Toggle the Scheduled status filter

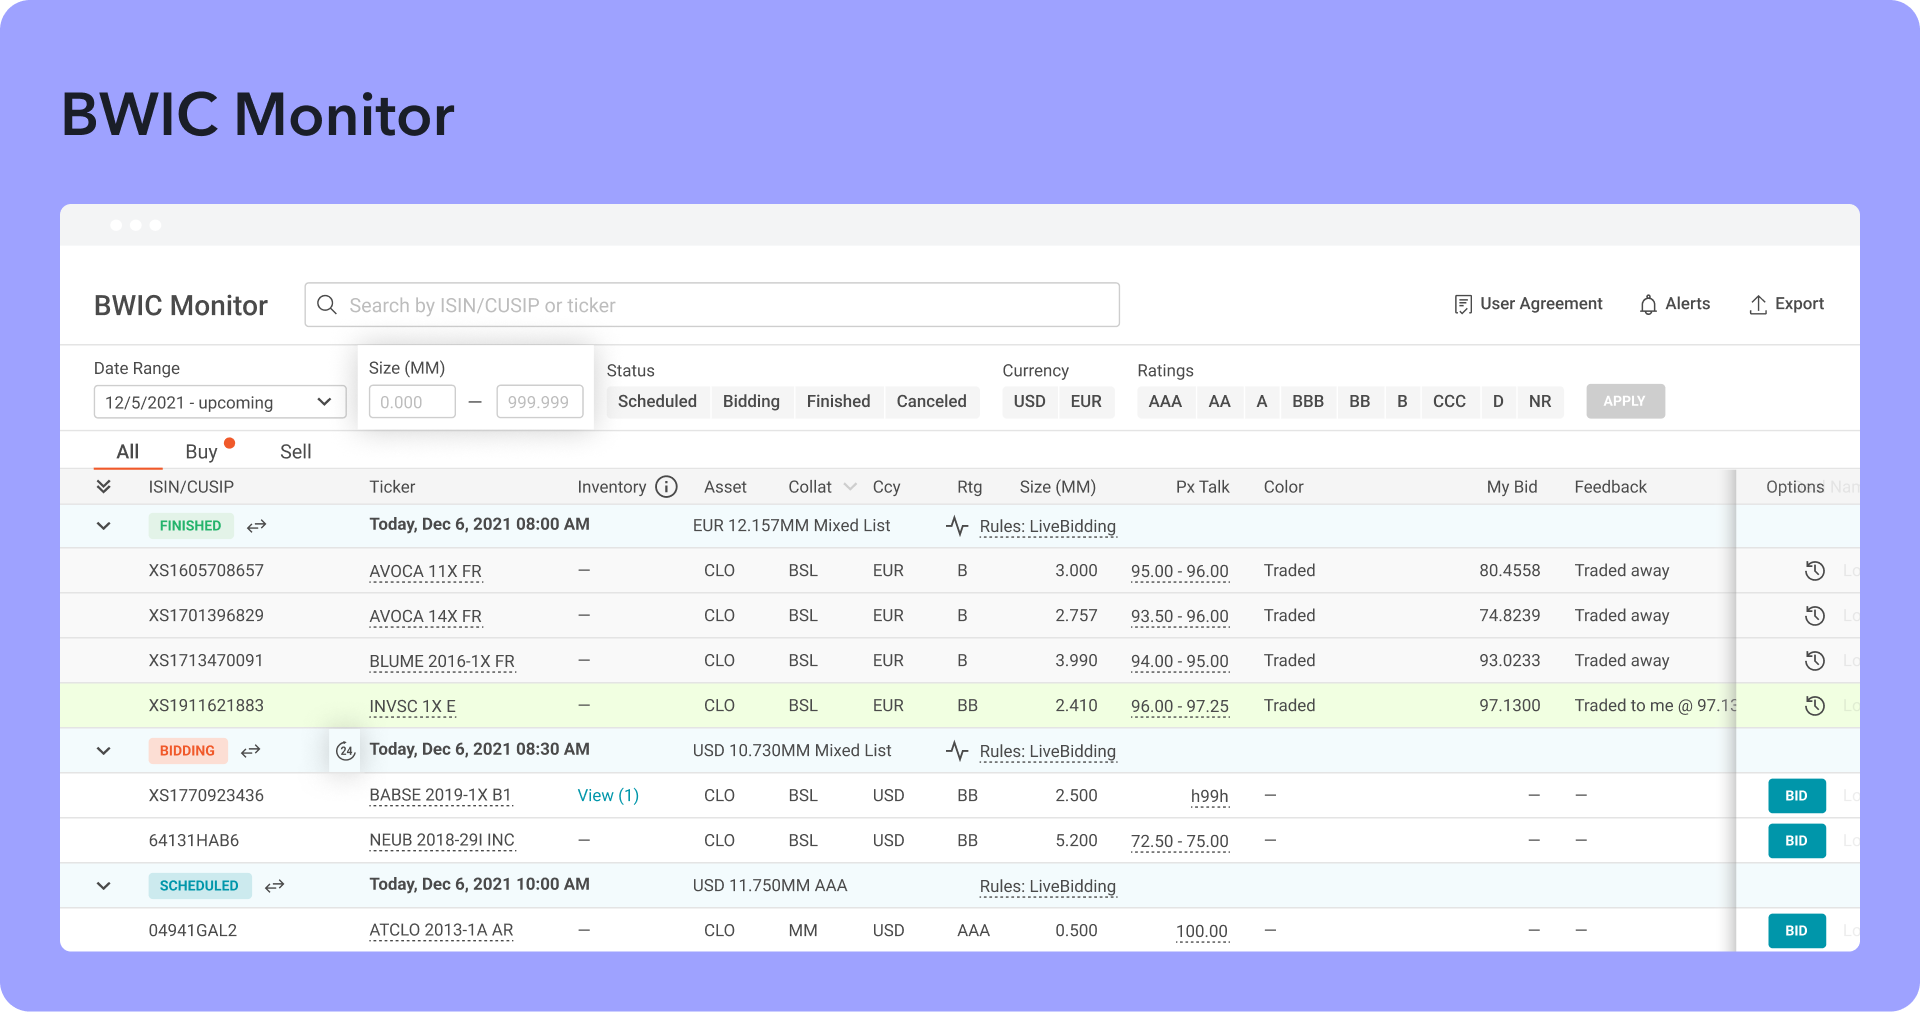(657, 402)
